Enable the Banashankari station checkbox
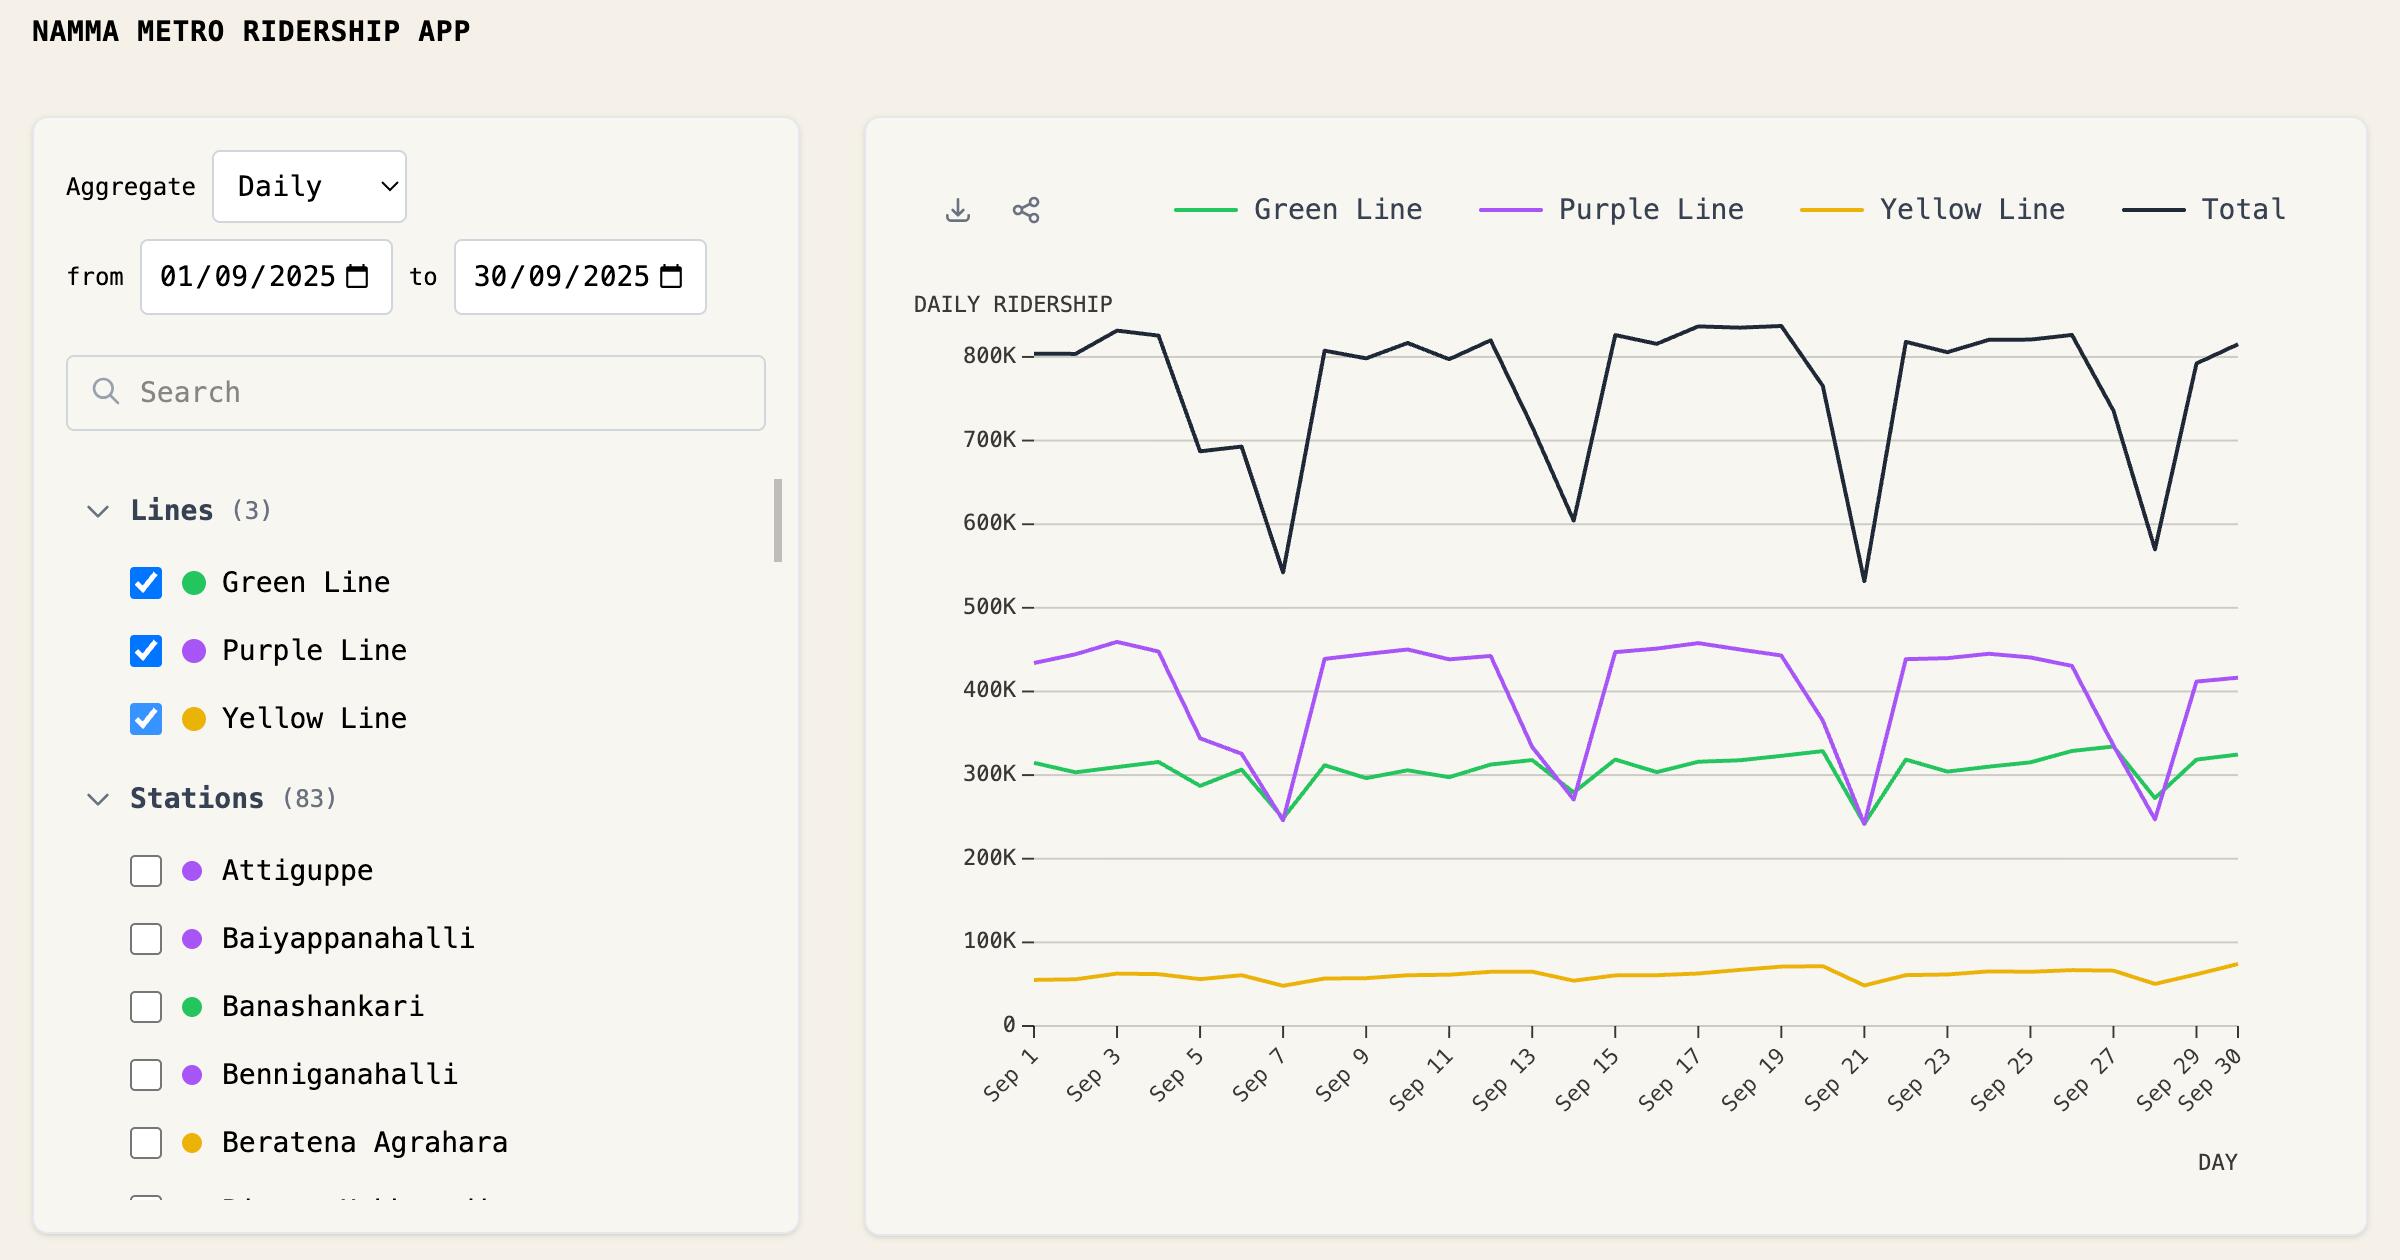Image resolution: width=2400 pixels, height=1260 pixels. [x=146, y=1007]
